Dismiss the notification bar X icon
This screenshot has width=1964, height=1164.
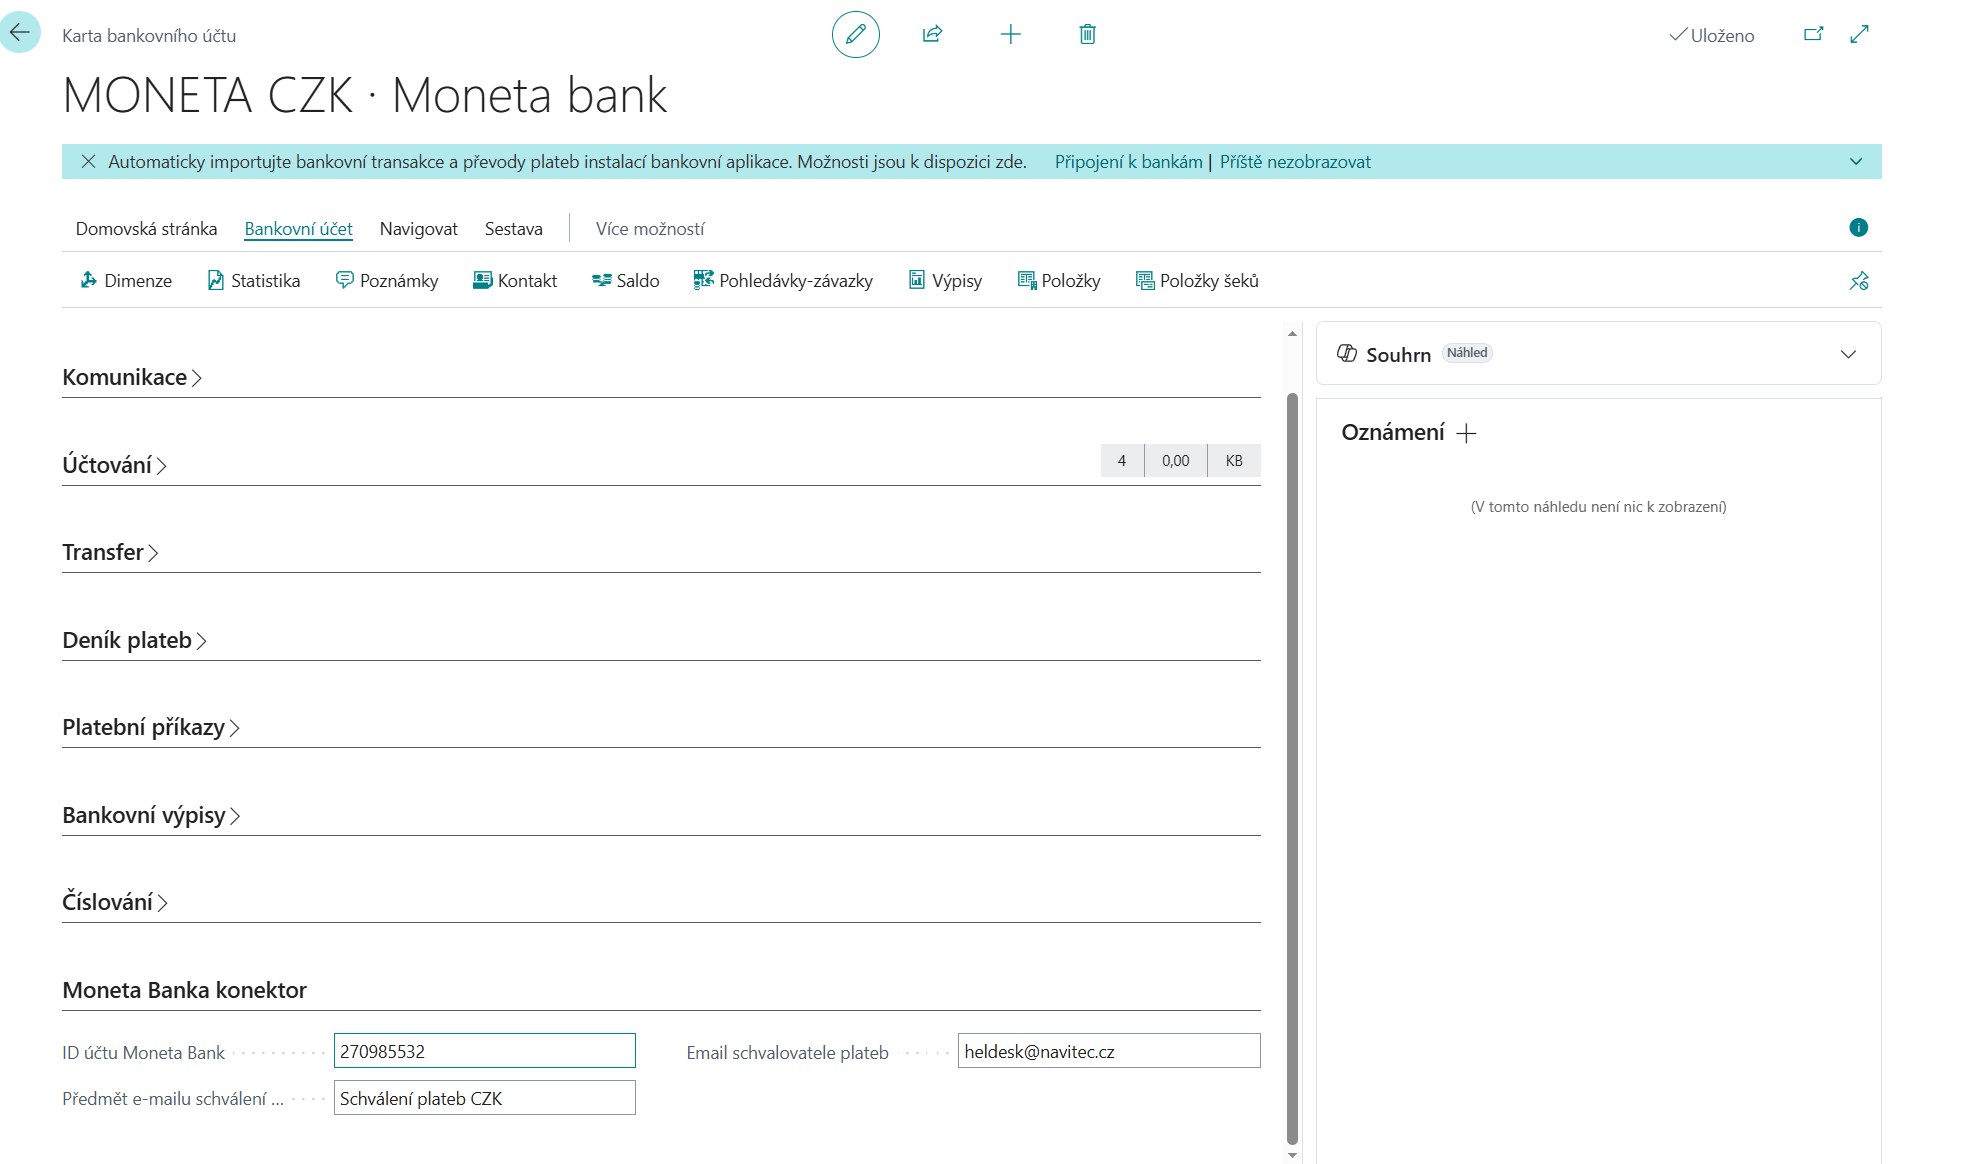coord(88,161)
